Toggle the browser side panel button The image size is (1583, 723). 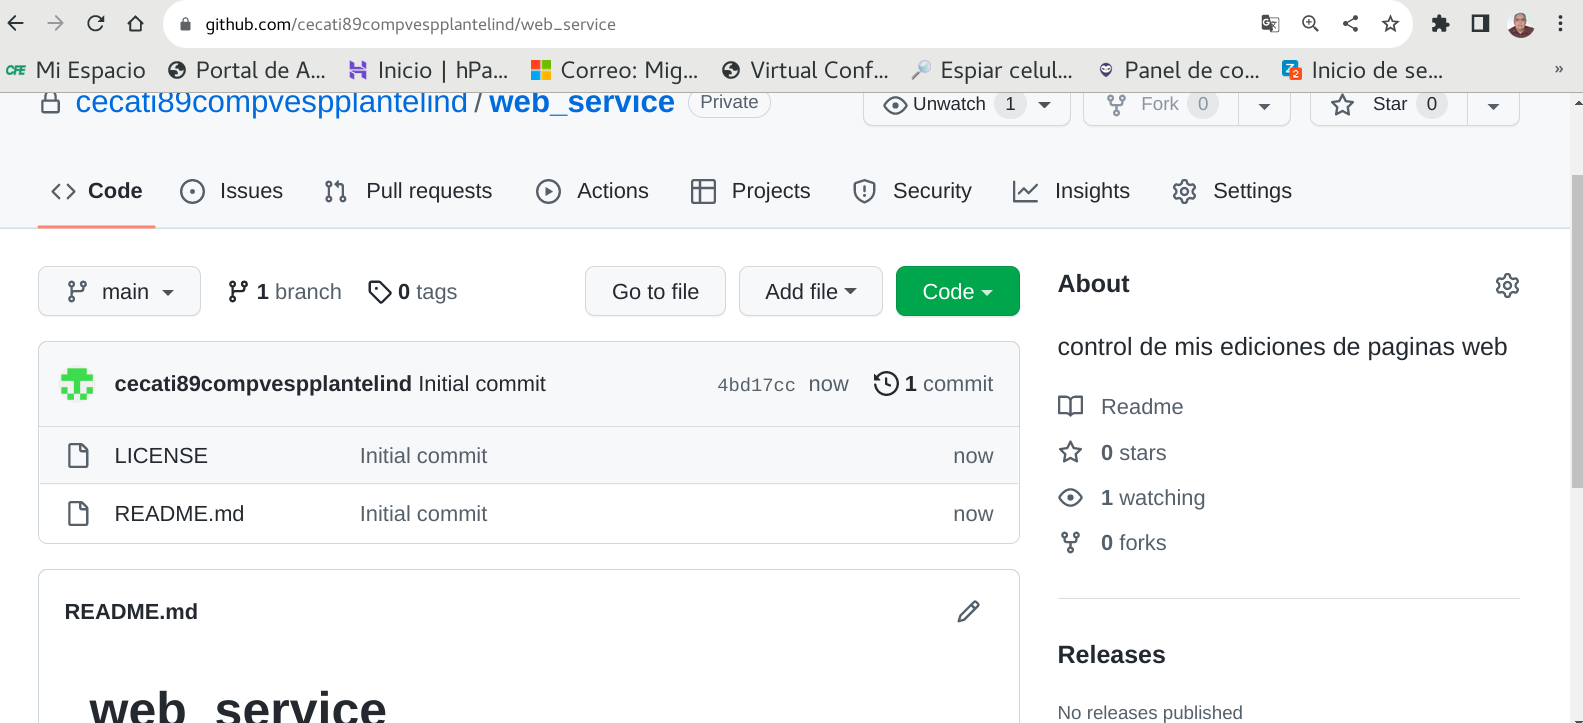point(1480,24)
